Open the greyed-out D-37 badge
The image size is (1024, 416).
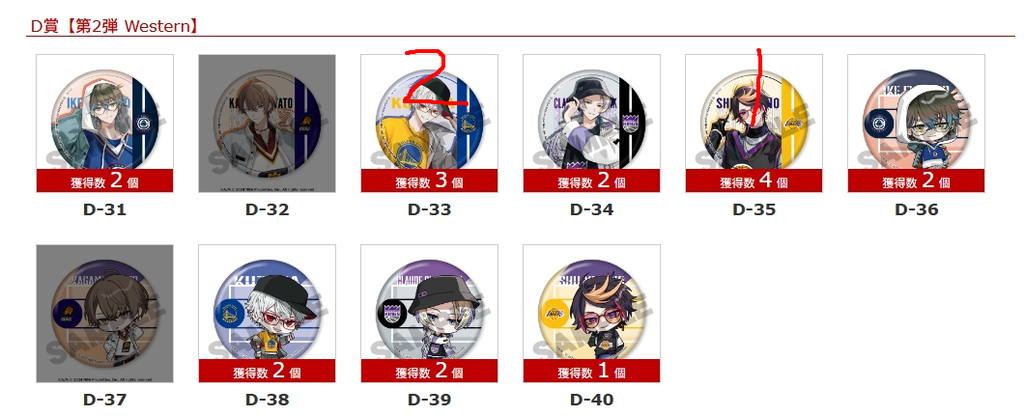(104, 313)
